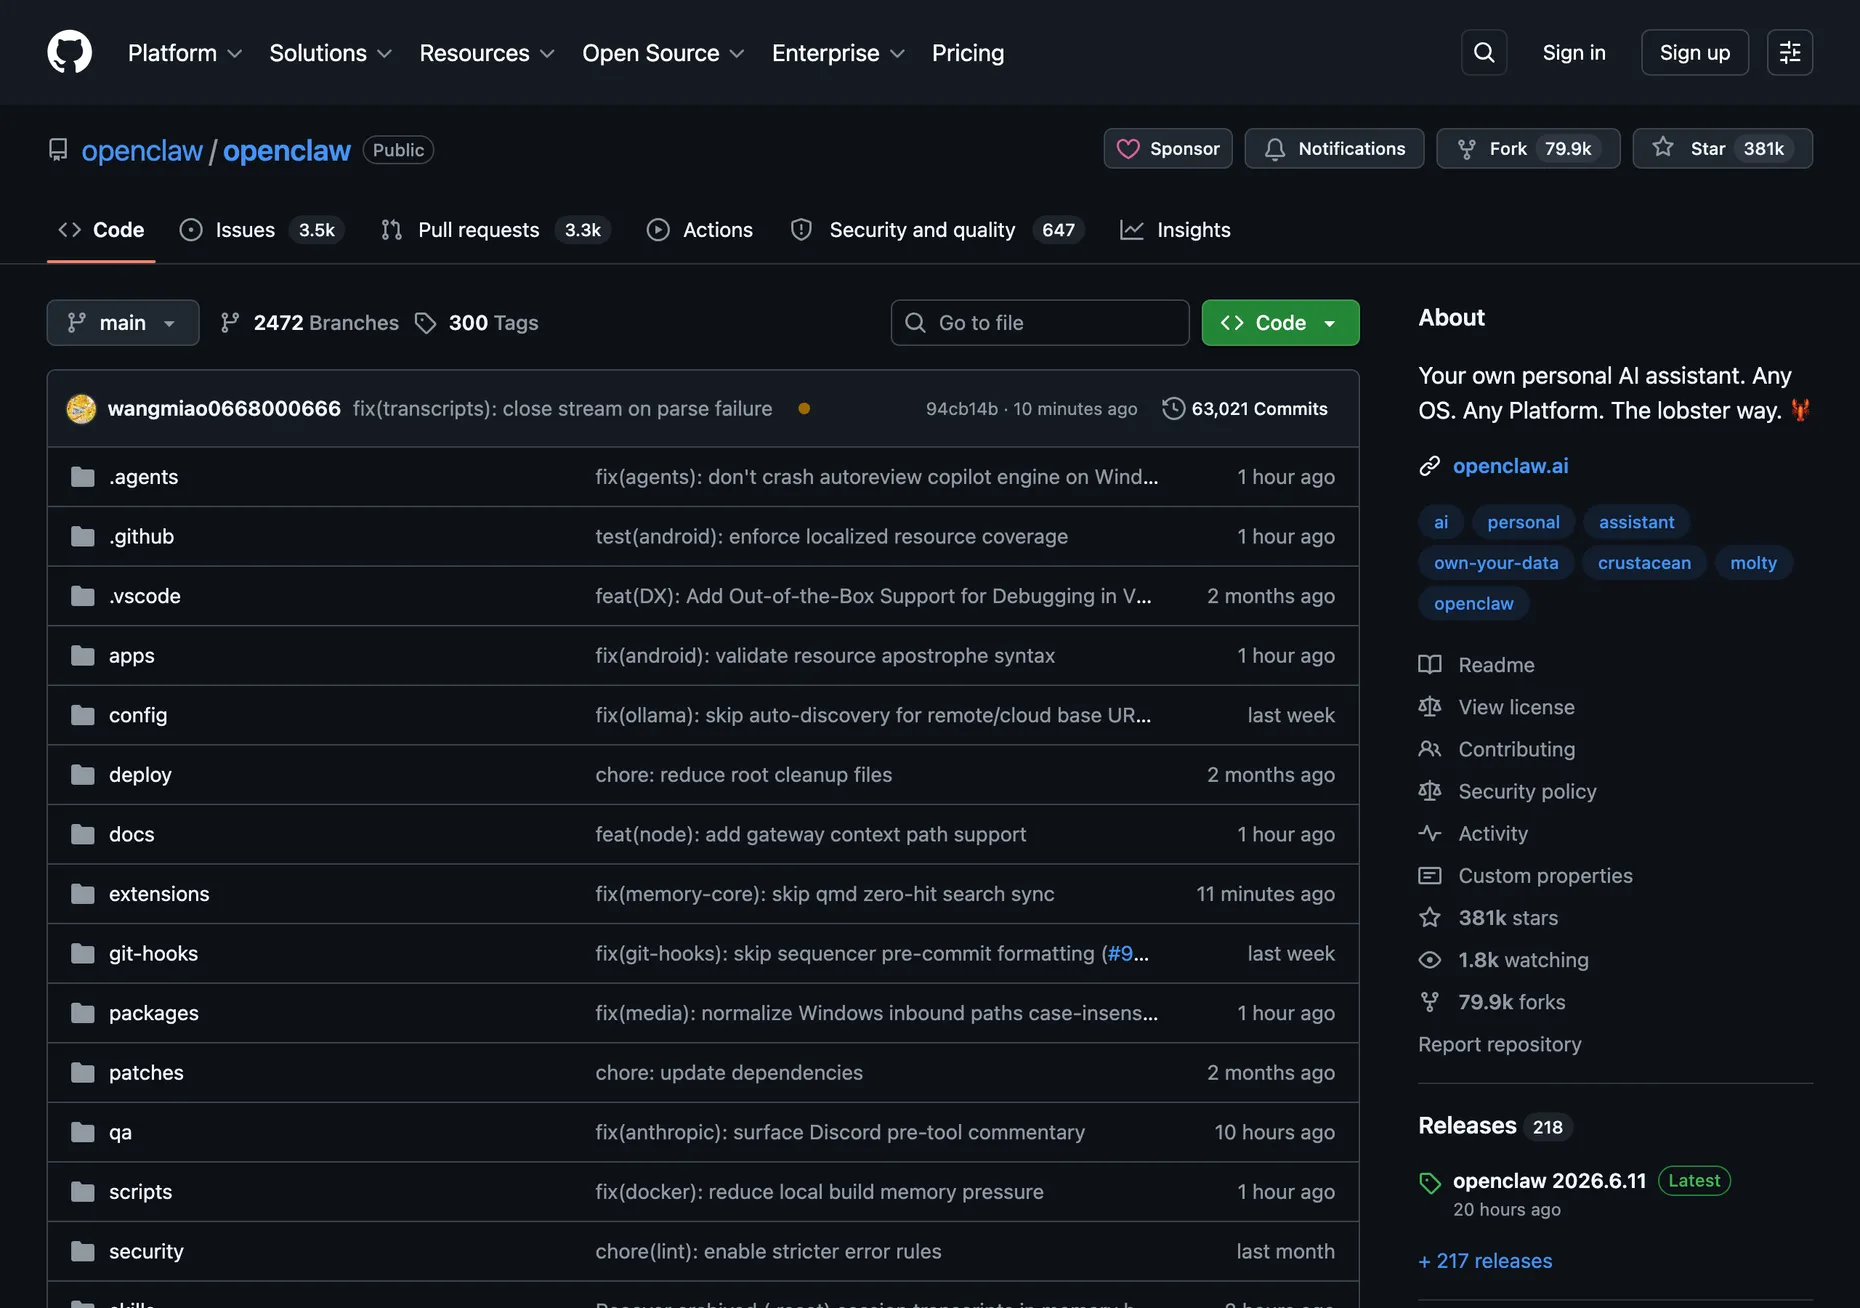Image resolution: width=1860 pixels, height=1308 pixels.
Task: Open the 63,021 Commits history
Action: [x=1245, y=408]
